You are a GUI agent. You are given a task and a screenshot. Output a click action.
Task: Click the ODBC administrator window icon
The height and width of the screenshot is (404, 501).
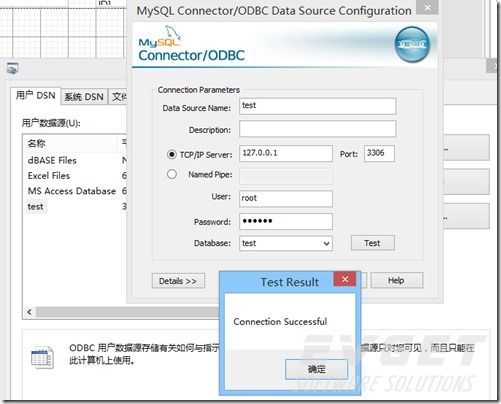tap(13, 68)
